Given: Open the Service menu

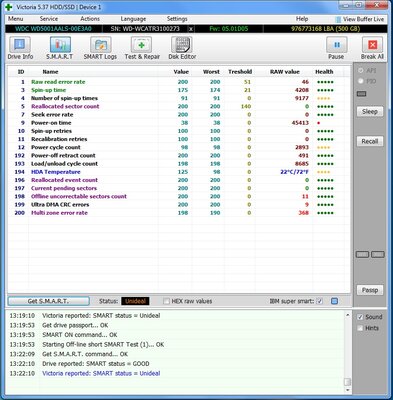Looking at the screenshot, I should tap(49, 19).
